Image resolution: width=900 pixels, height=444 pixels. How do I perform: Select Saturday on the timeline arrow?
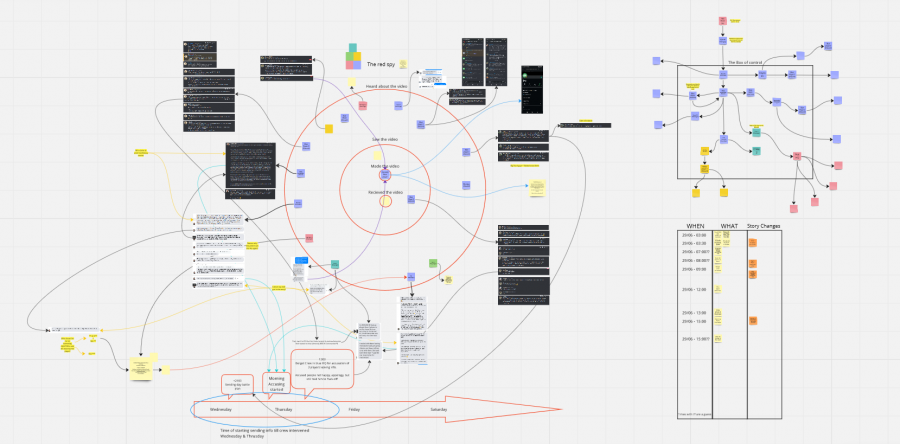point(438,410)
